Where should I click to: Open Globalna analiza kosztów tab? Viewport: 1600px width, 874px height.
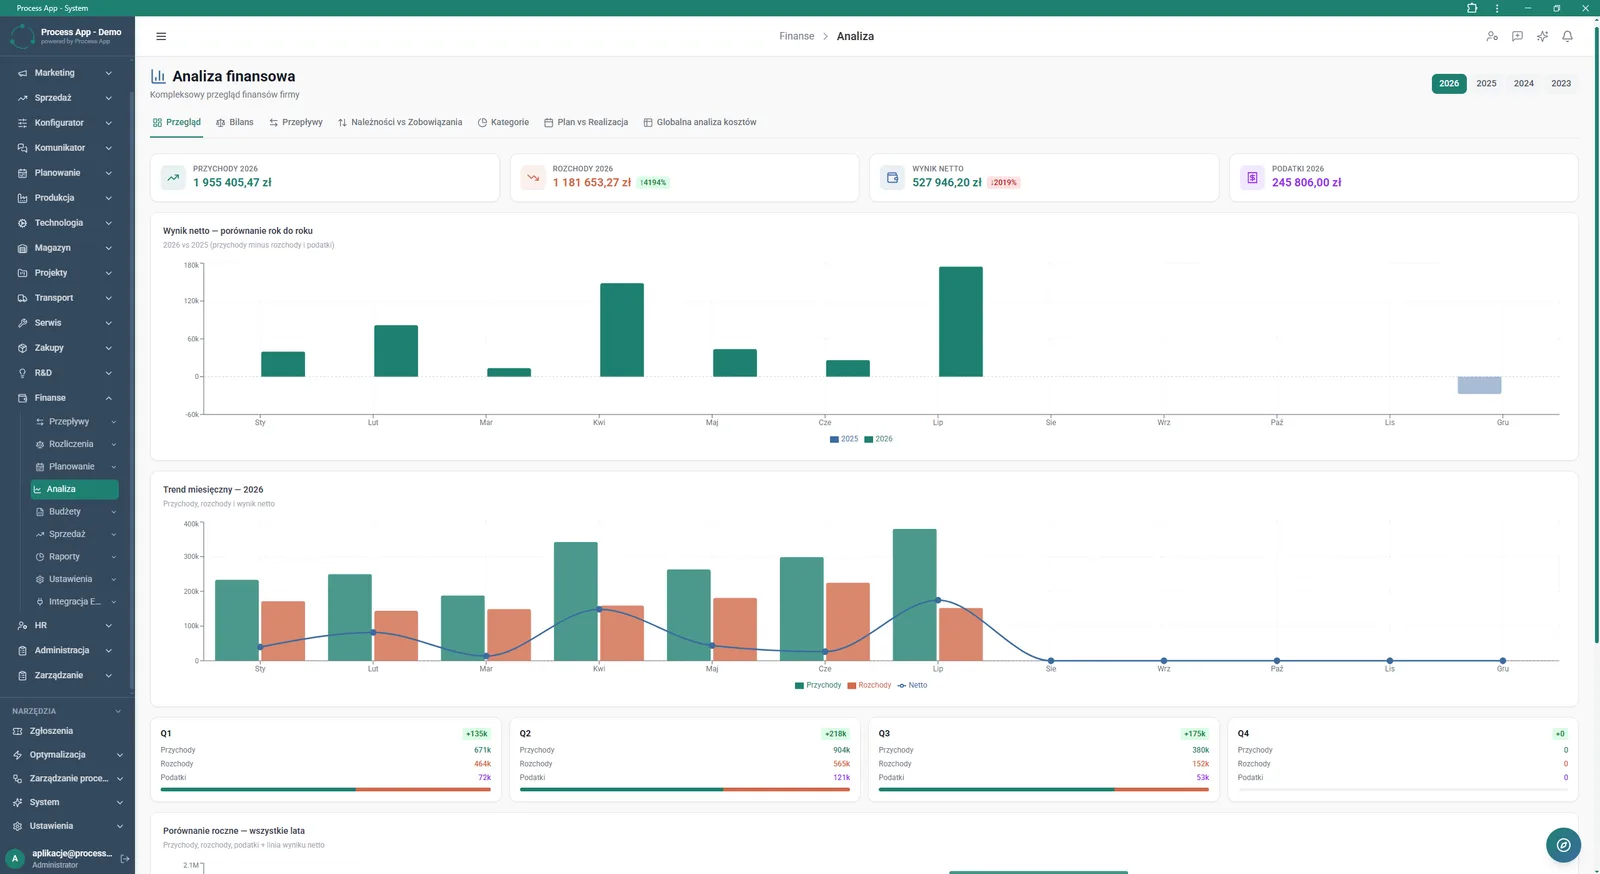[x=700, y=122]
